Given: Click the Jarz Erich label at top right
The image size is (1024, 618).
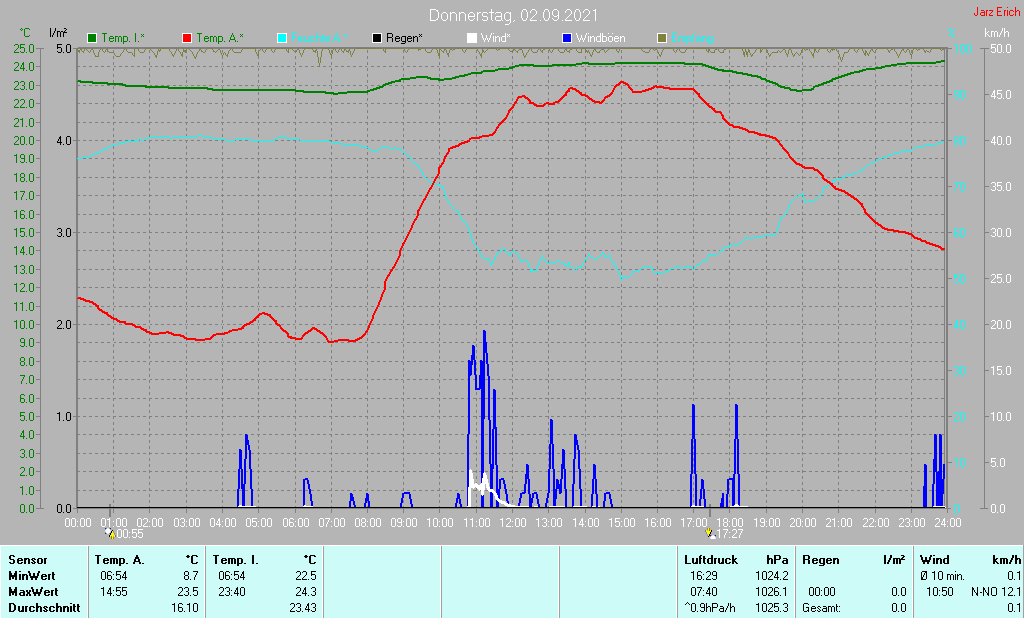Looking at the screenshot, I should (996, 13).
